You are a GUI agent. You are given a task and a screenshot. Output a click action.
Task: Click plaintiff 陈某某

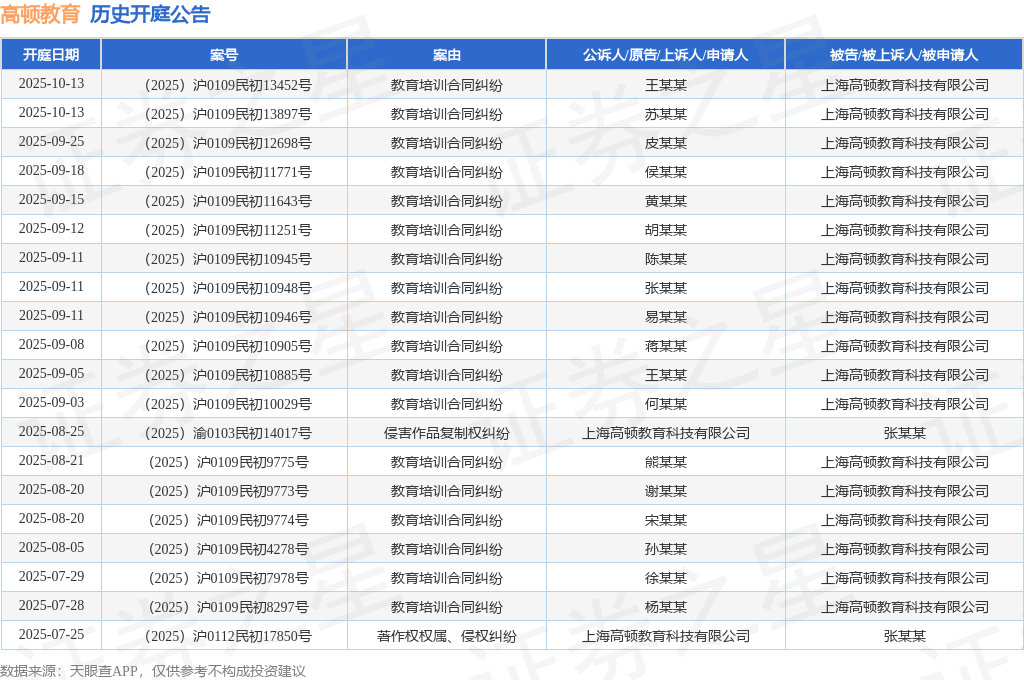(665, 259)
